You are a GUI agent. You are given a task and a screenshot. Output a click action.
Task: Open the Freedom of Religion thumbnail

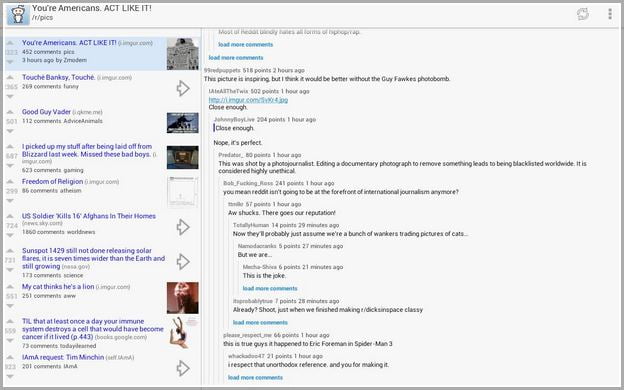tap(183, 192)
